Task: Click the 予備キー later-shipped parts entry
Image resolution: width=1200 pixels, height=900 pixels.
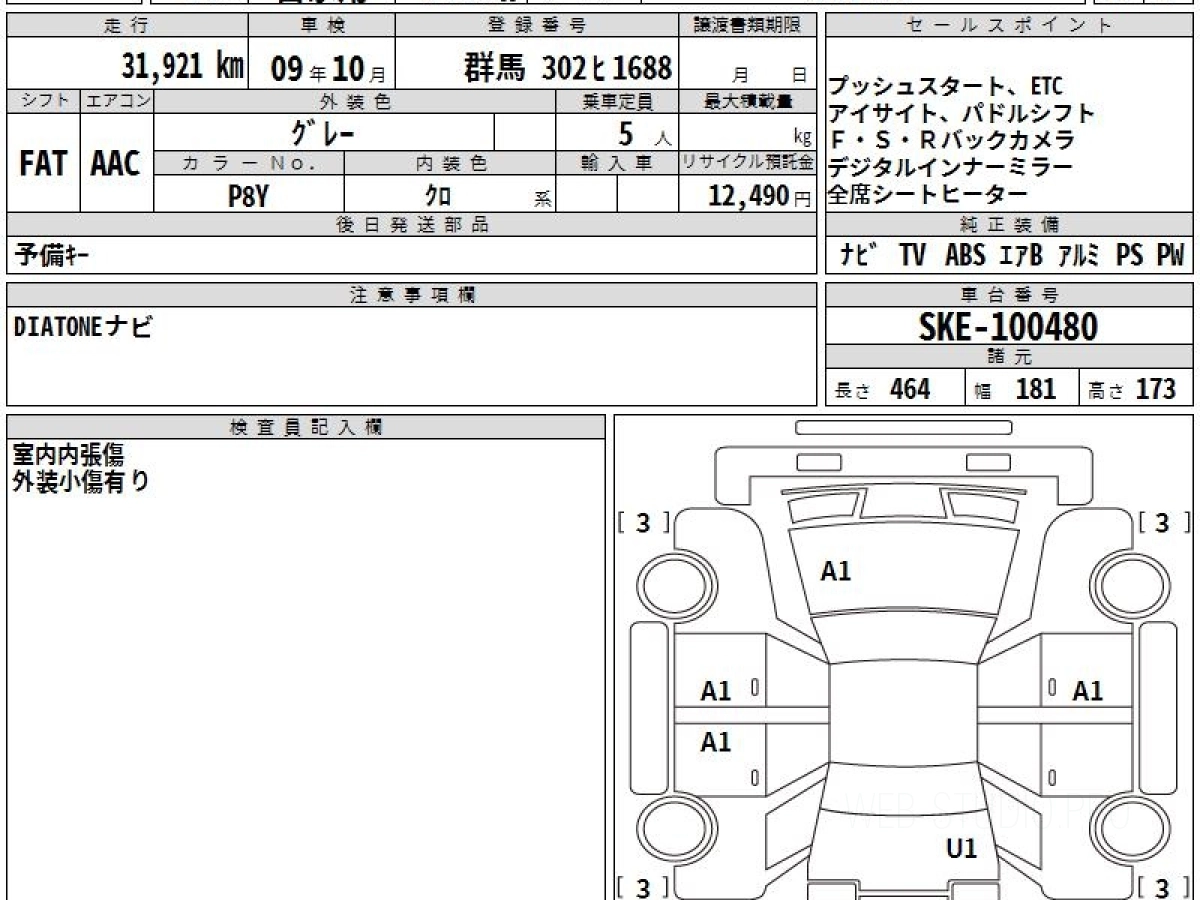Action: coord(52,256)
